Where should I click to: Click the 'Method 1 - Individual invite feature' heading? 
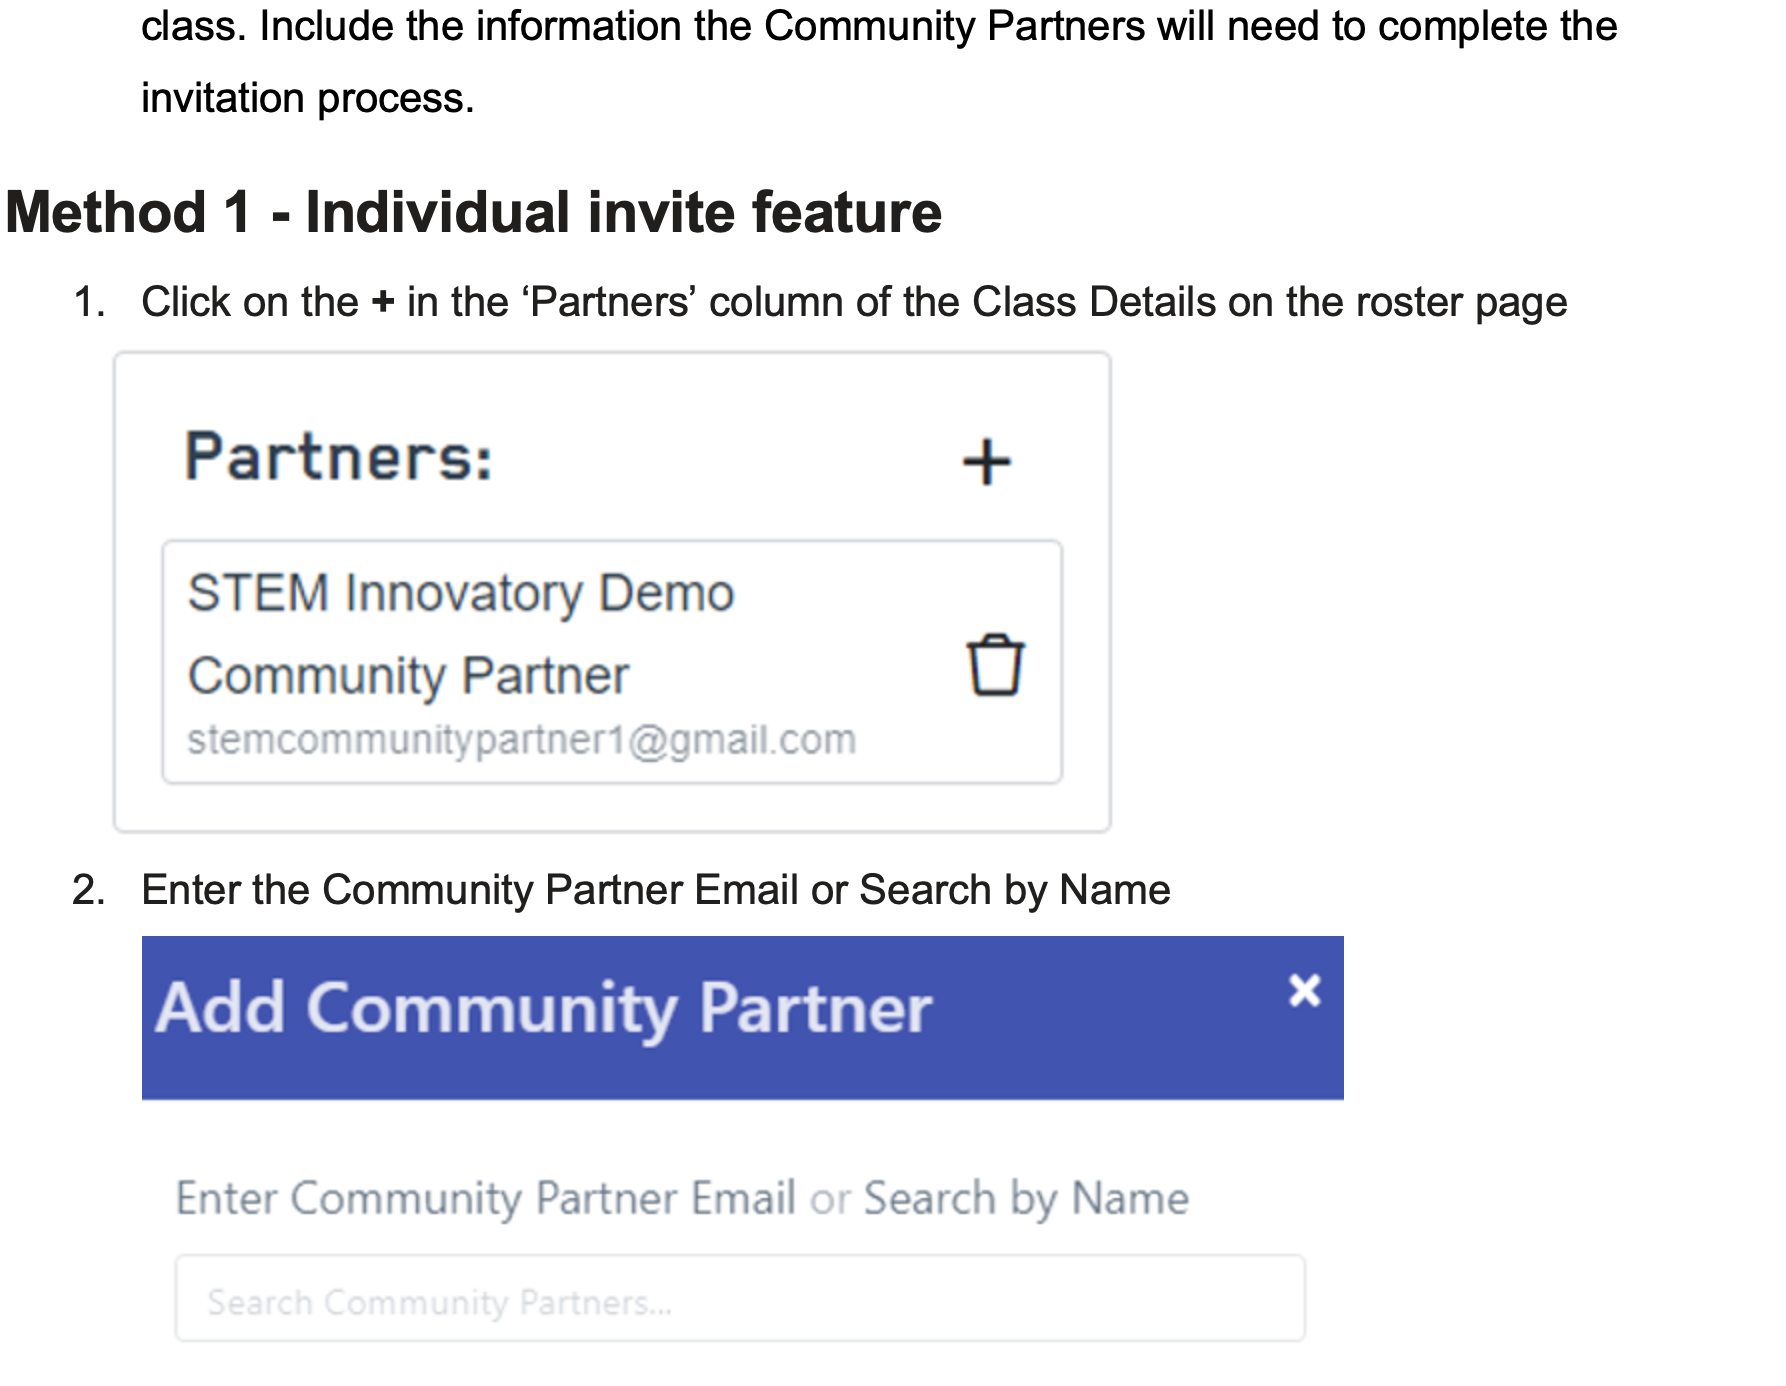(x=474, y=212)
